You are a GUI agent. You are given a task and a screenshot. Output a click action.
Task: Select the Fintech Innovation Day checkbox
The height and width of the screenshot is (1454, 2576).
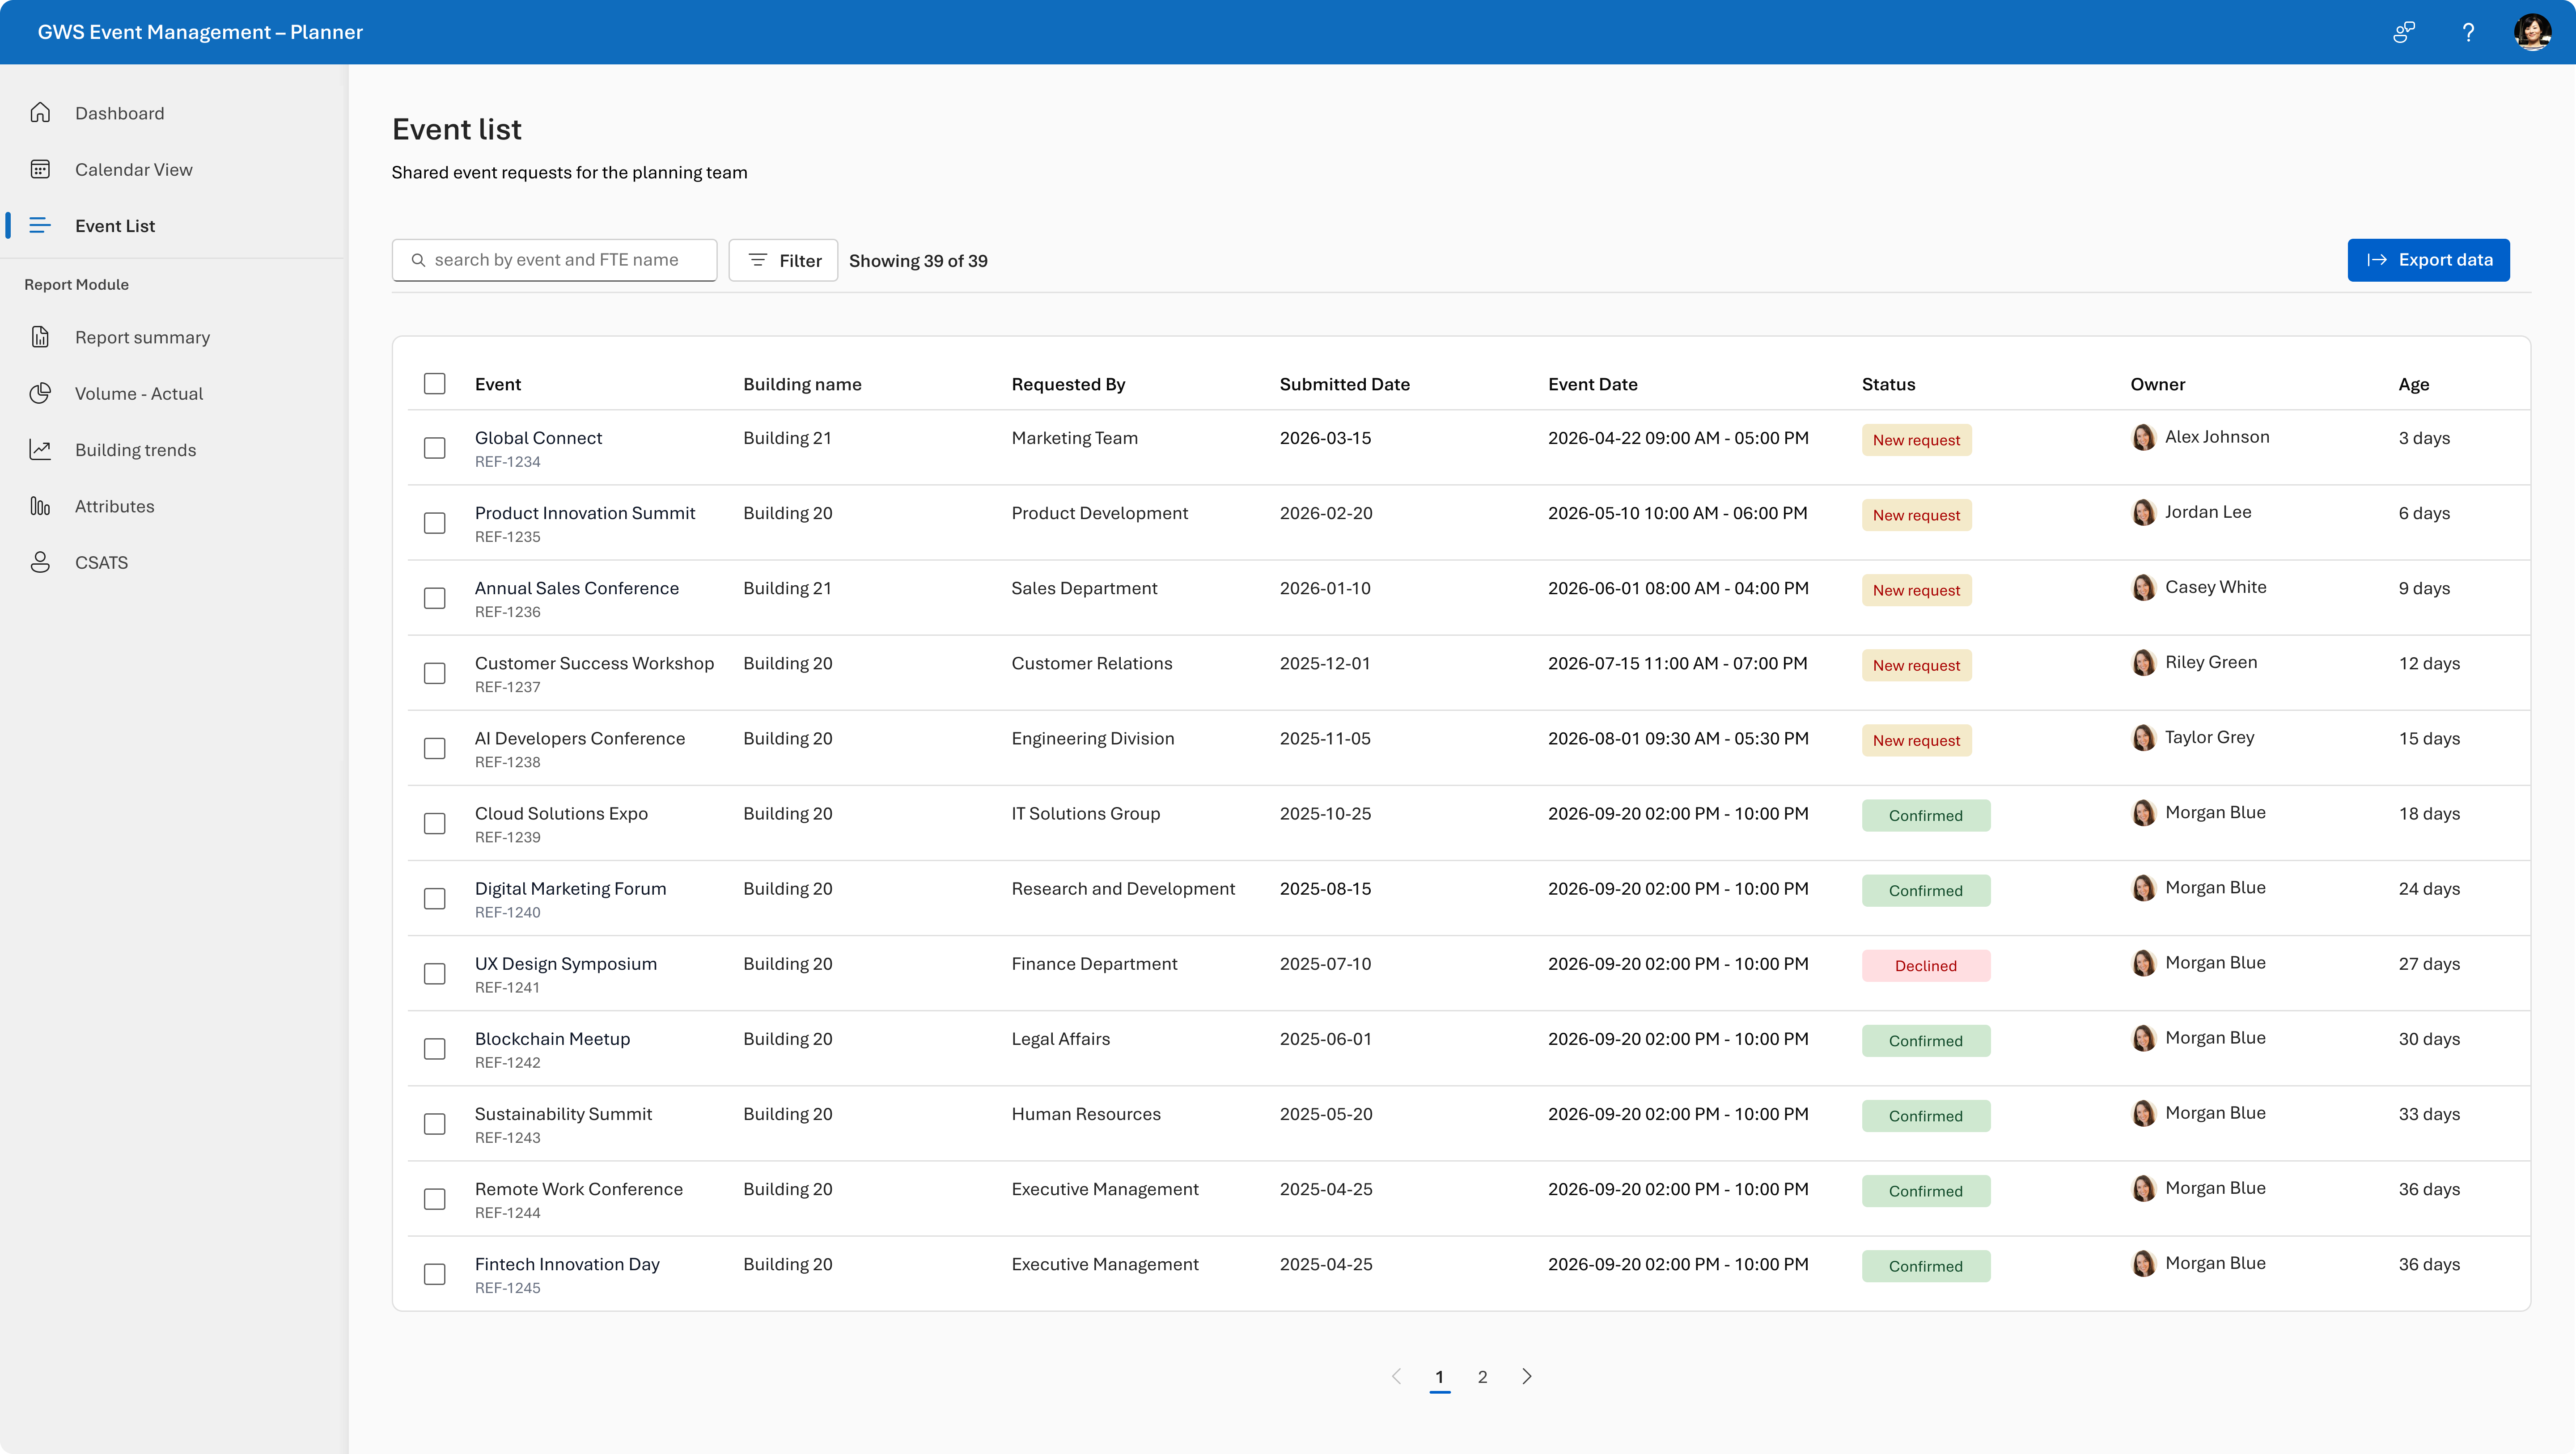click(x=434, y=1274)
